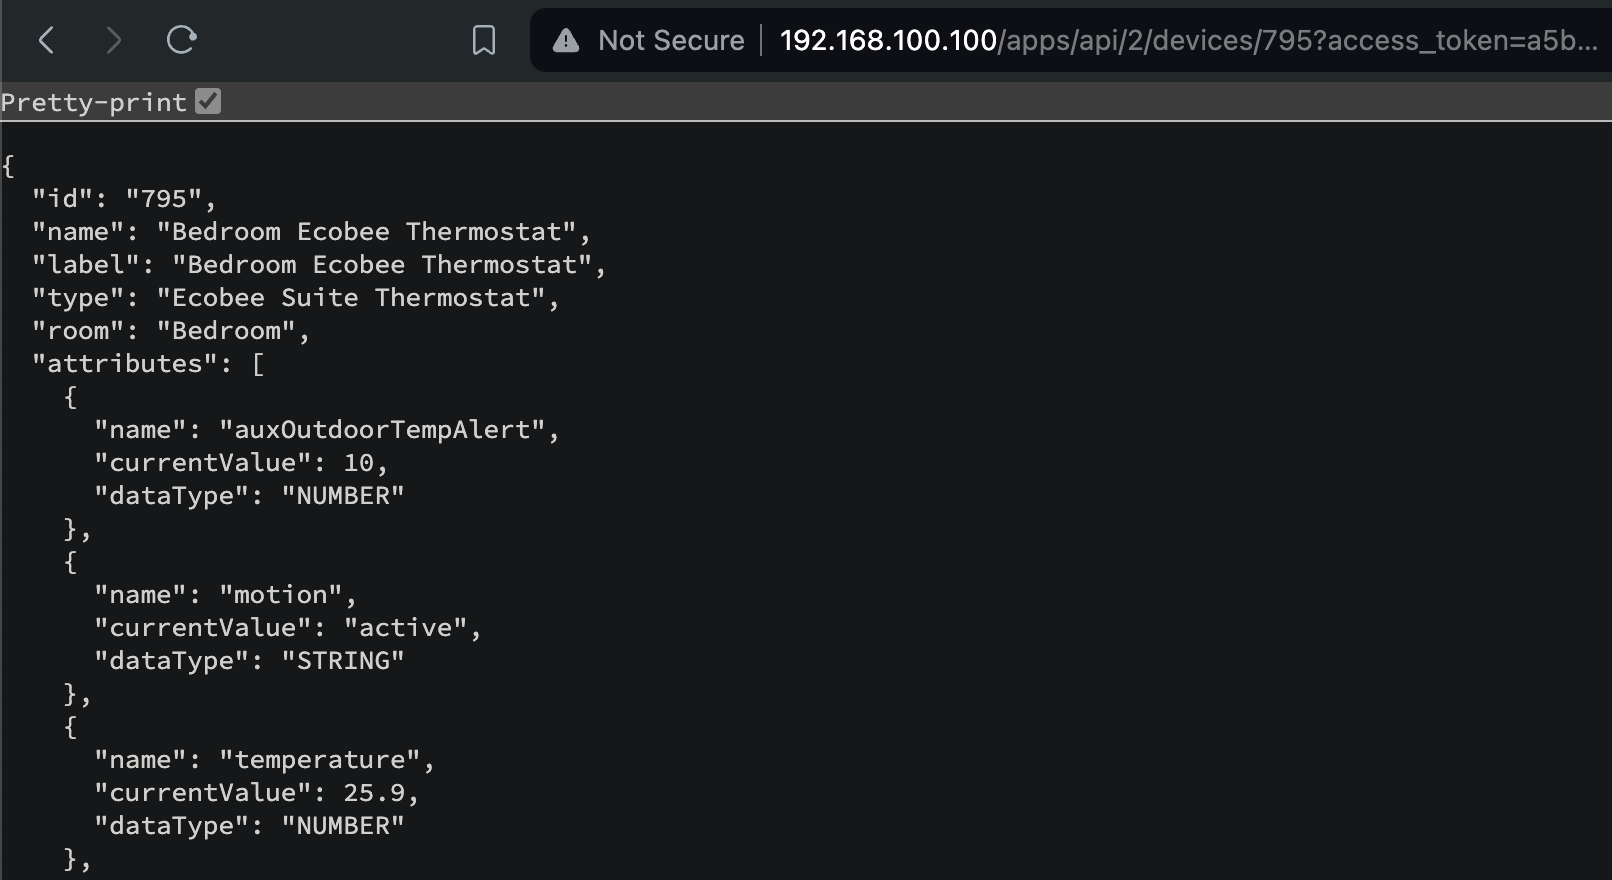Bookmark this page
Screen dimensions: 1612x880
click(x=484, y=41)
